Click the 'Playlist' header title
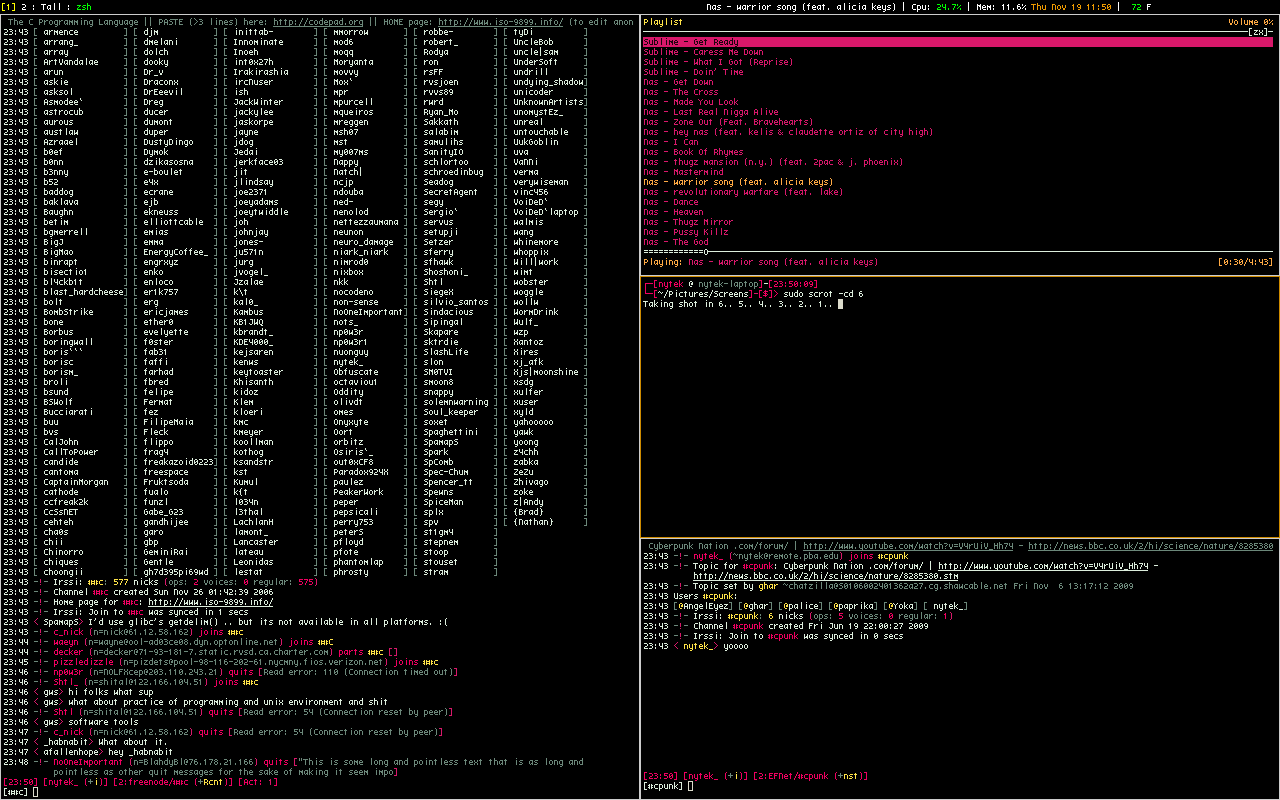Image resolution: width=1280 pixels, height=800 pixels. click(x=663, y=22)
